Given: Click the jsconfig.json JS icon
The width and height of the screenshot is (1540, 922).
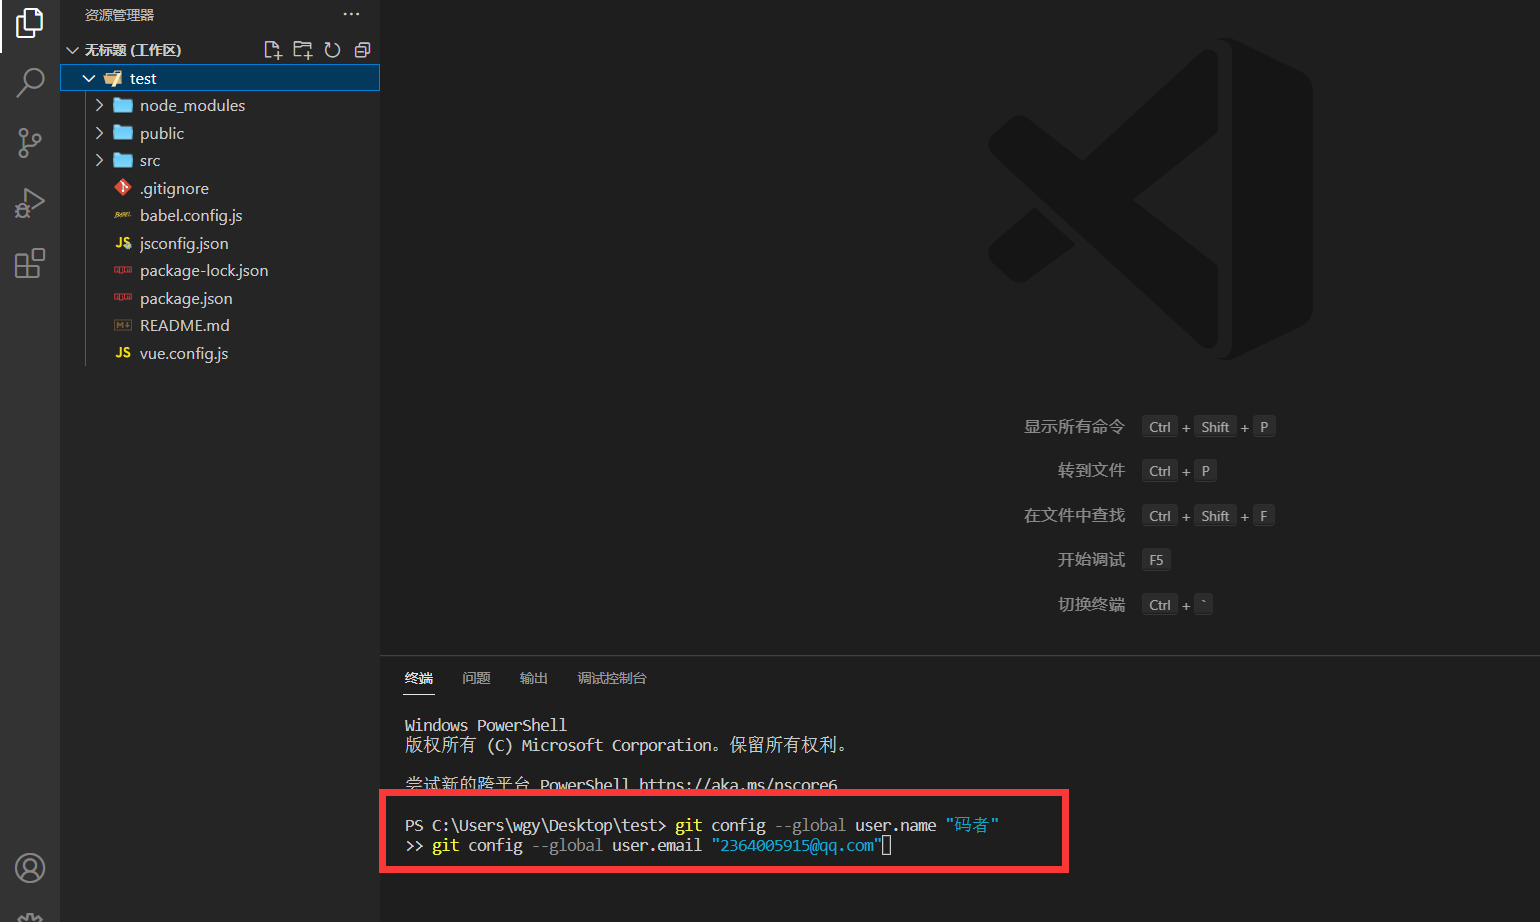Looking at the screenshot, I should [x=123, y=243].
